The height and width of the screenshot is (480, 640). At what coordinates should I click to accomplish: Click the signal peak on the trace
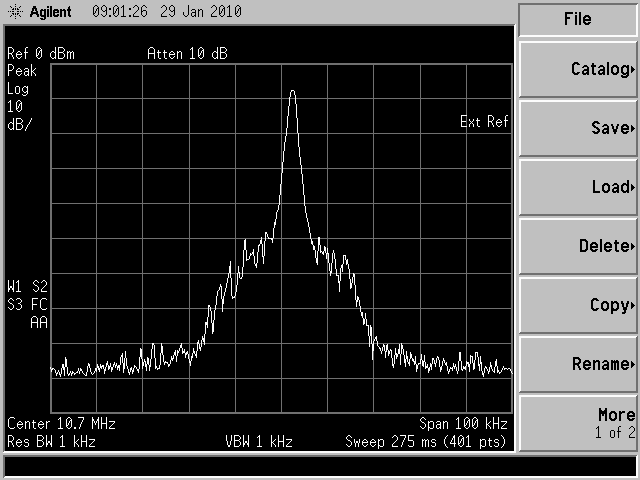[x=293, y=91]
